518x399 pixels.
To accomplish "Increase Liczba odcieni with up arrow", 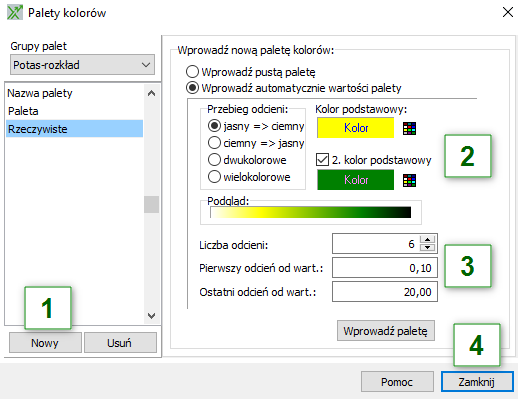I will [428, 239].
